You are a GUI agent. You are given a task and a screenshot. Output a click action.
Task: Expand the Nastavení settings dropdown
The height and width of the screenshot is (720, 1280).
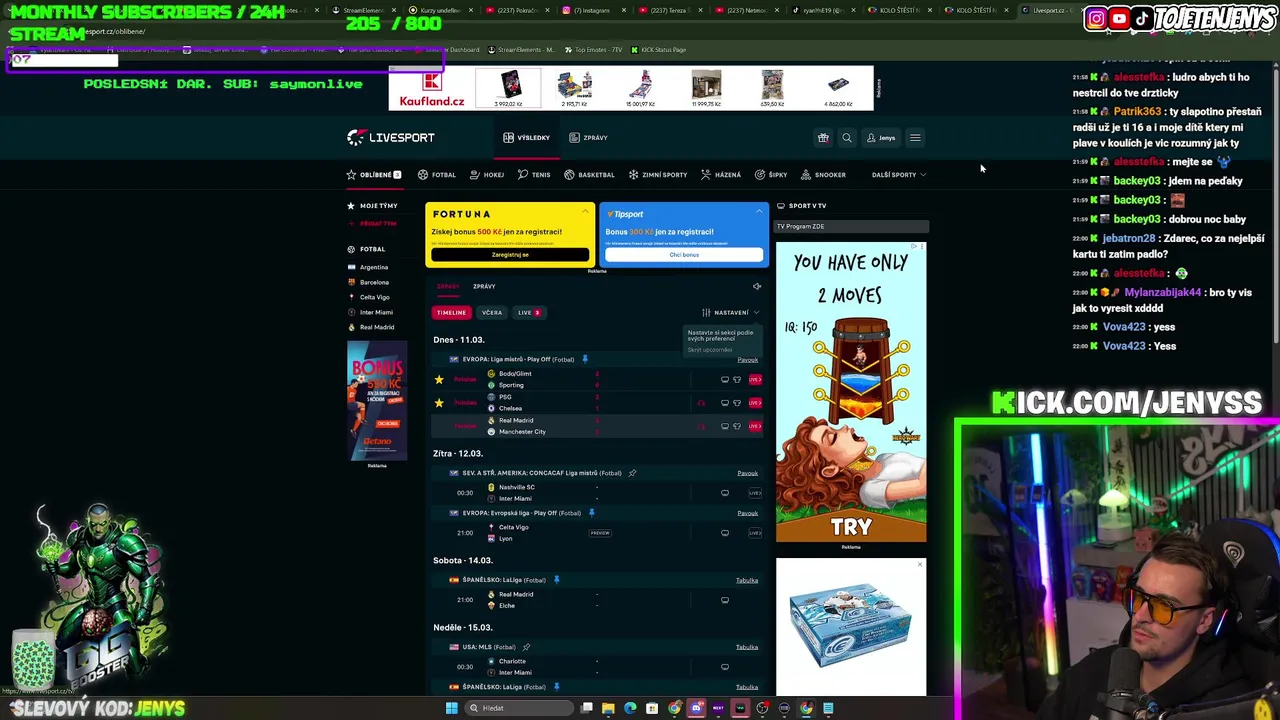731,313
